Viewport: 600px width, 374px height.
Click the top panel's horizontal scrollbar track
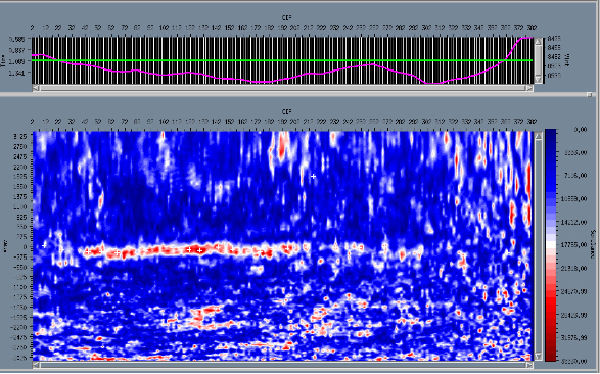(x=282, y=88)
